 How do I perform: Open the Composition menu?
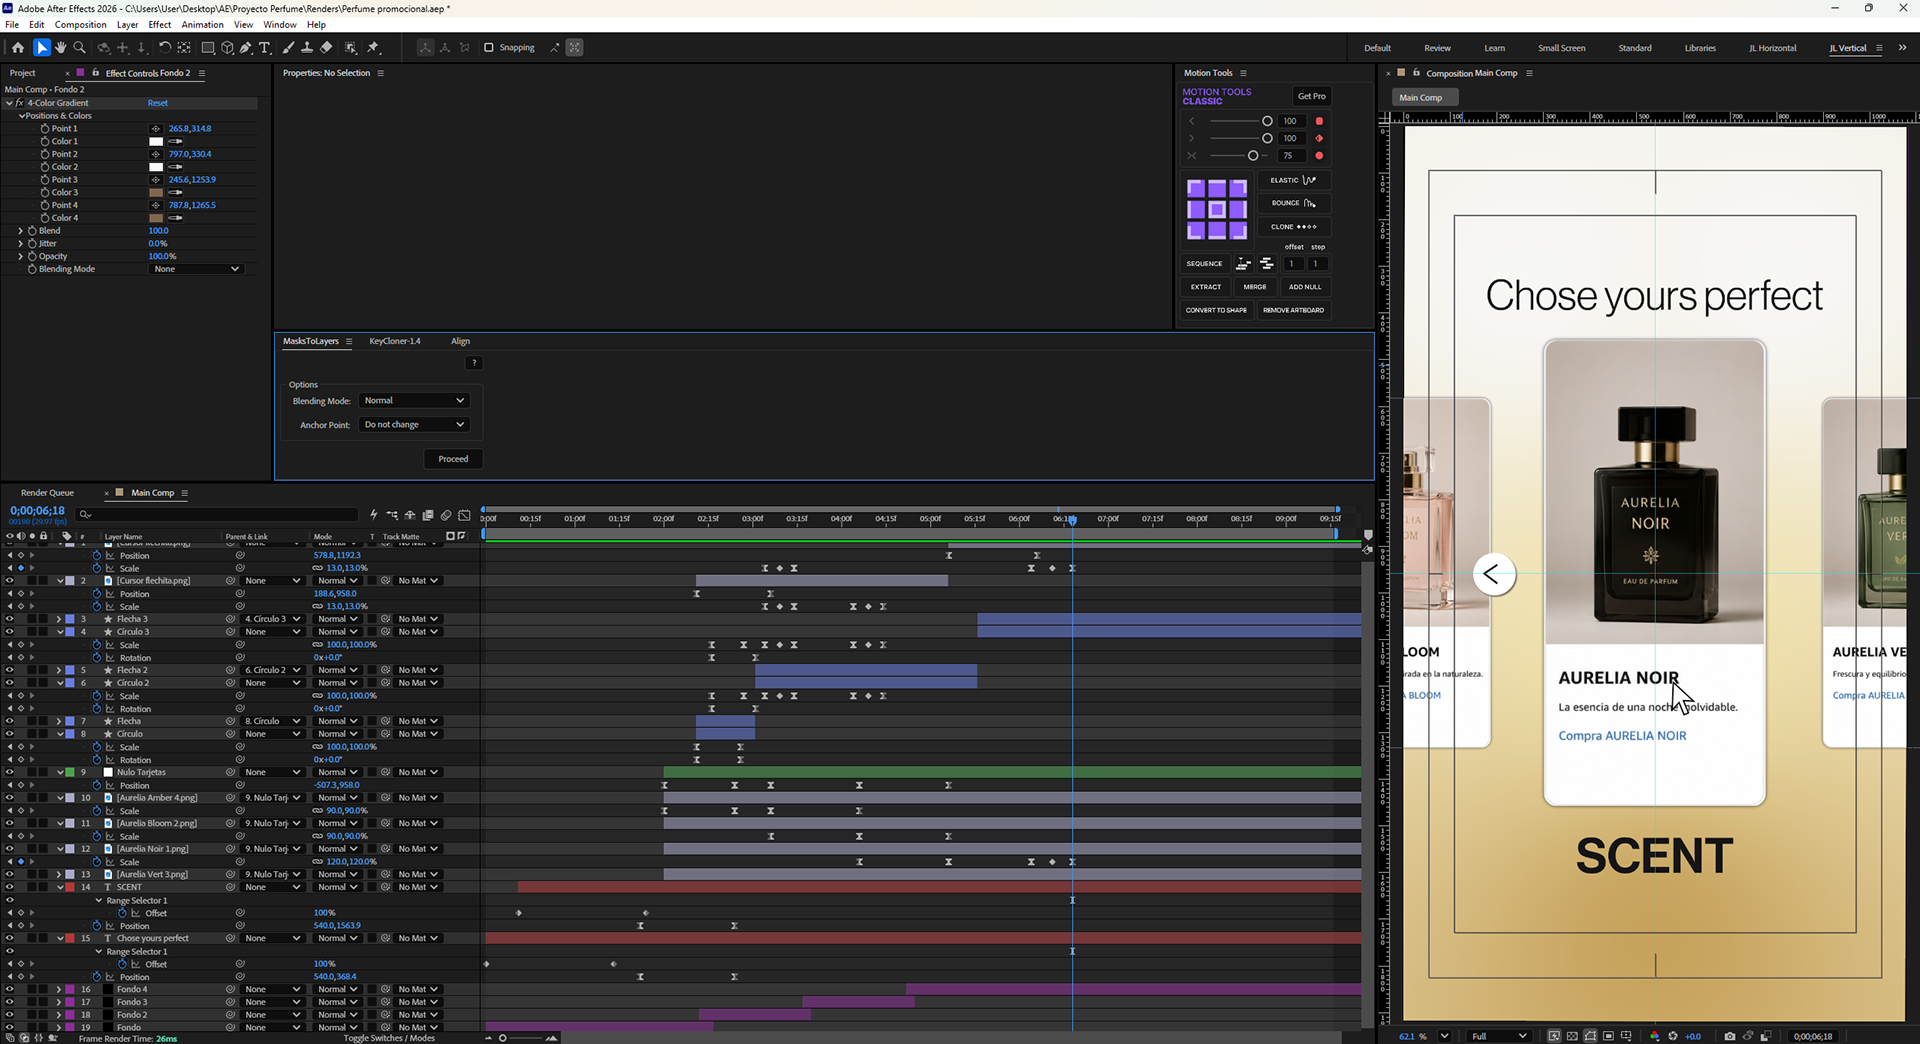pyautogui.click(x=80, y=24)
